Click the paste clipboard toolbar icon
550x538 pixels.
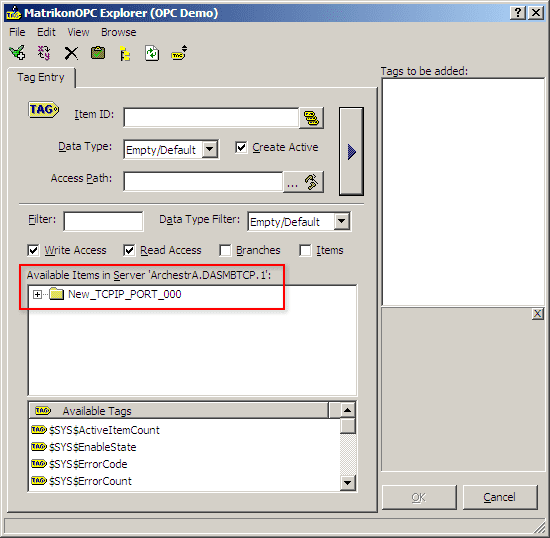tap(98, 53)
